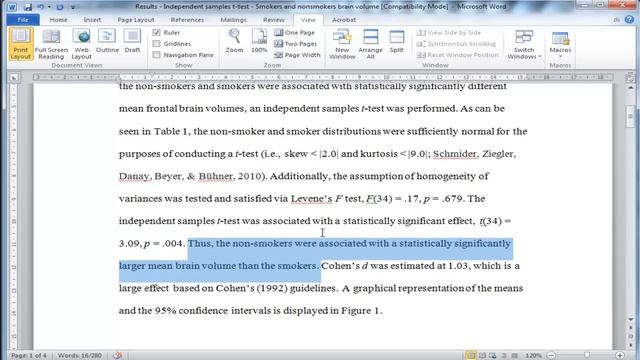The image size is (640, 360).
Task: Enable the Gridlines checkbox
Action: (x=157, y=44)
